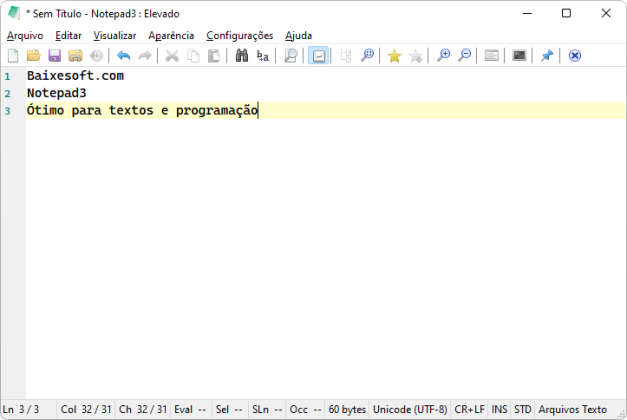Click on the text line Notepad3
The height and width of the screenshot is (420, 627).
pyautogui.click(x=57, y=93)
